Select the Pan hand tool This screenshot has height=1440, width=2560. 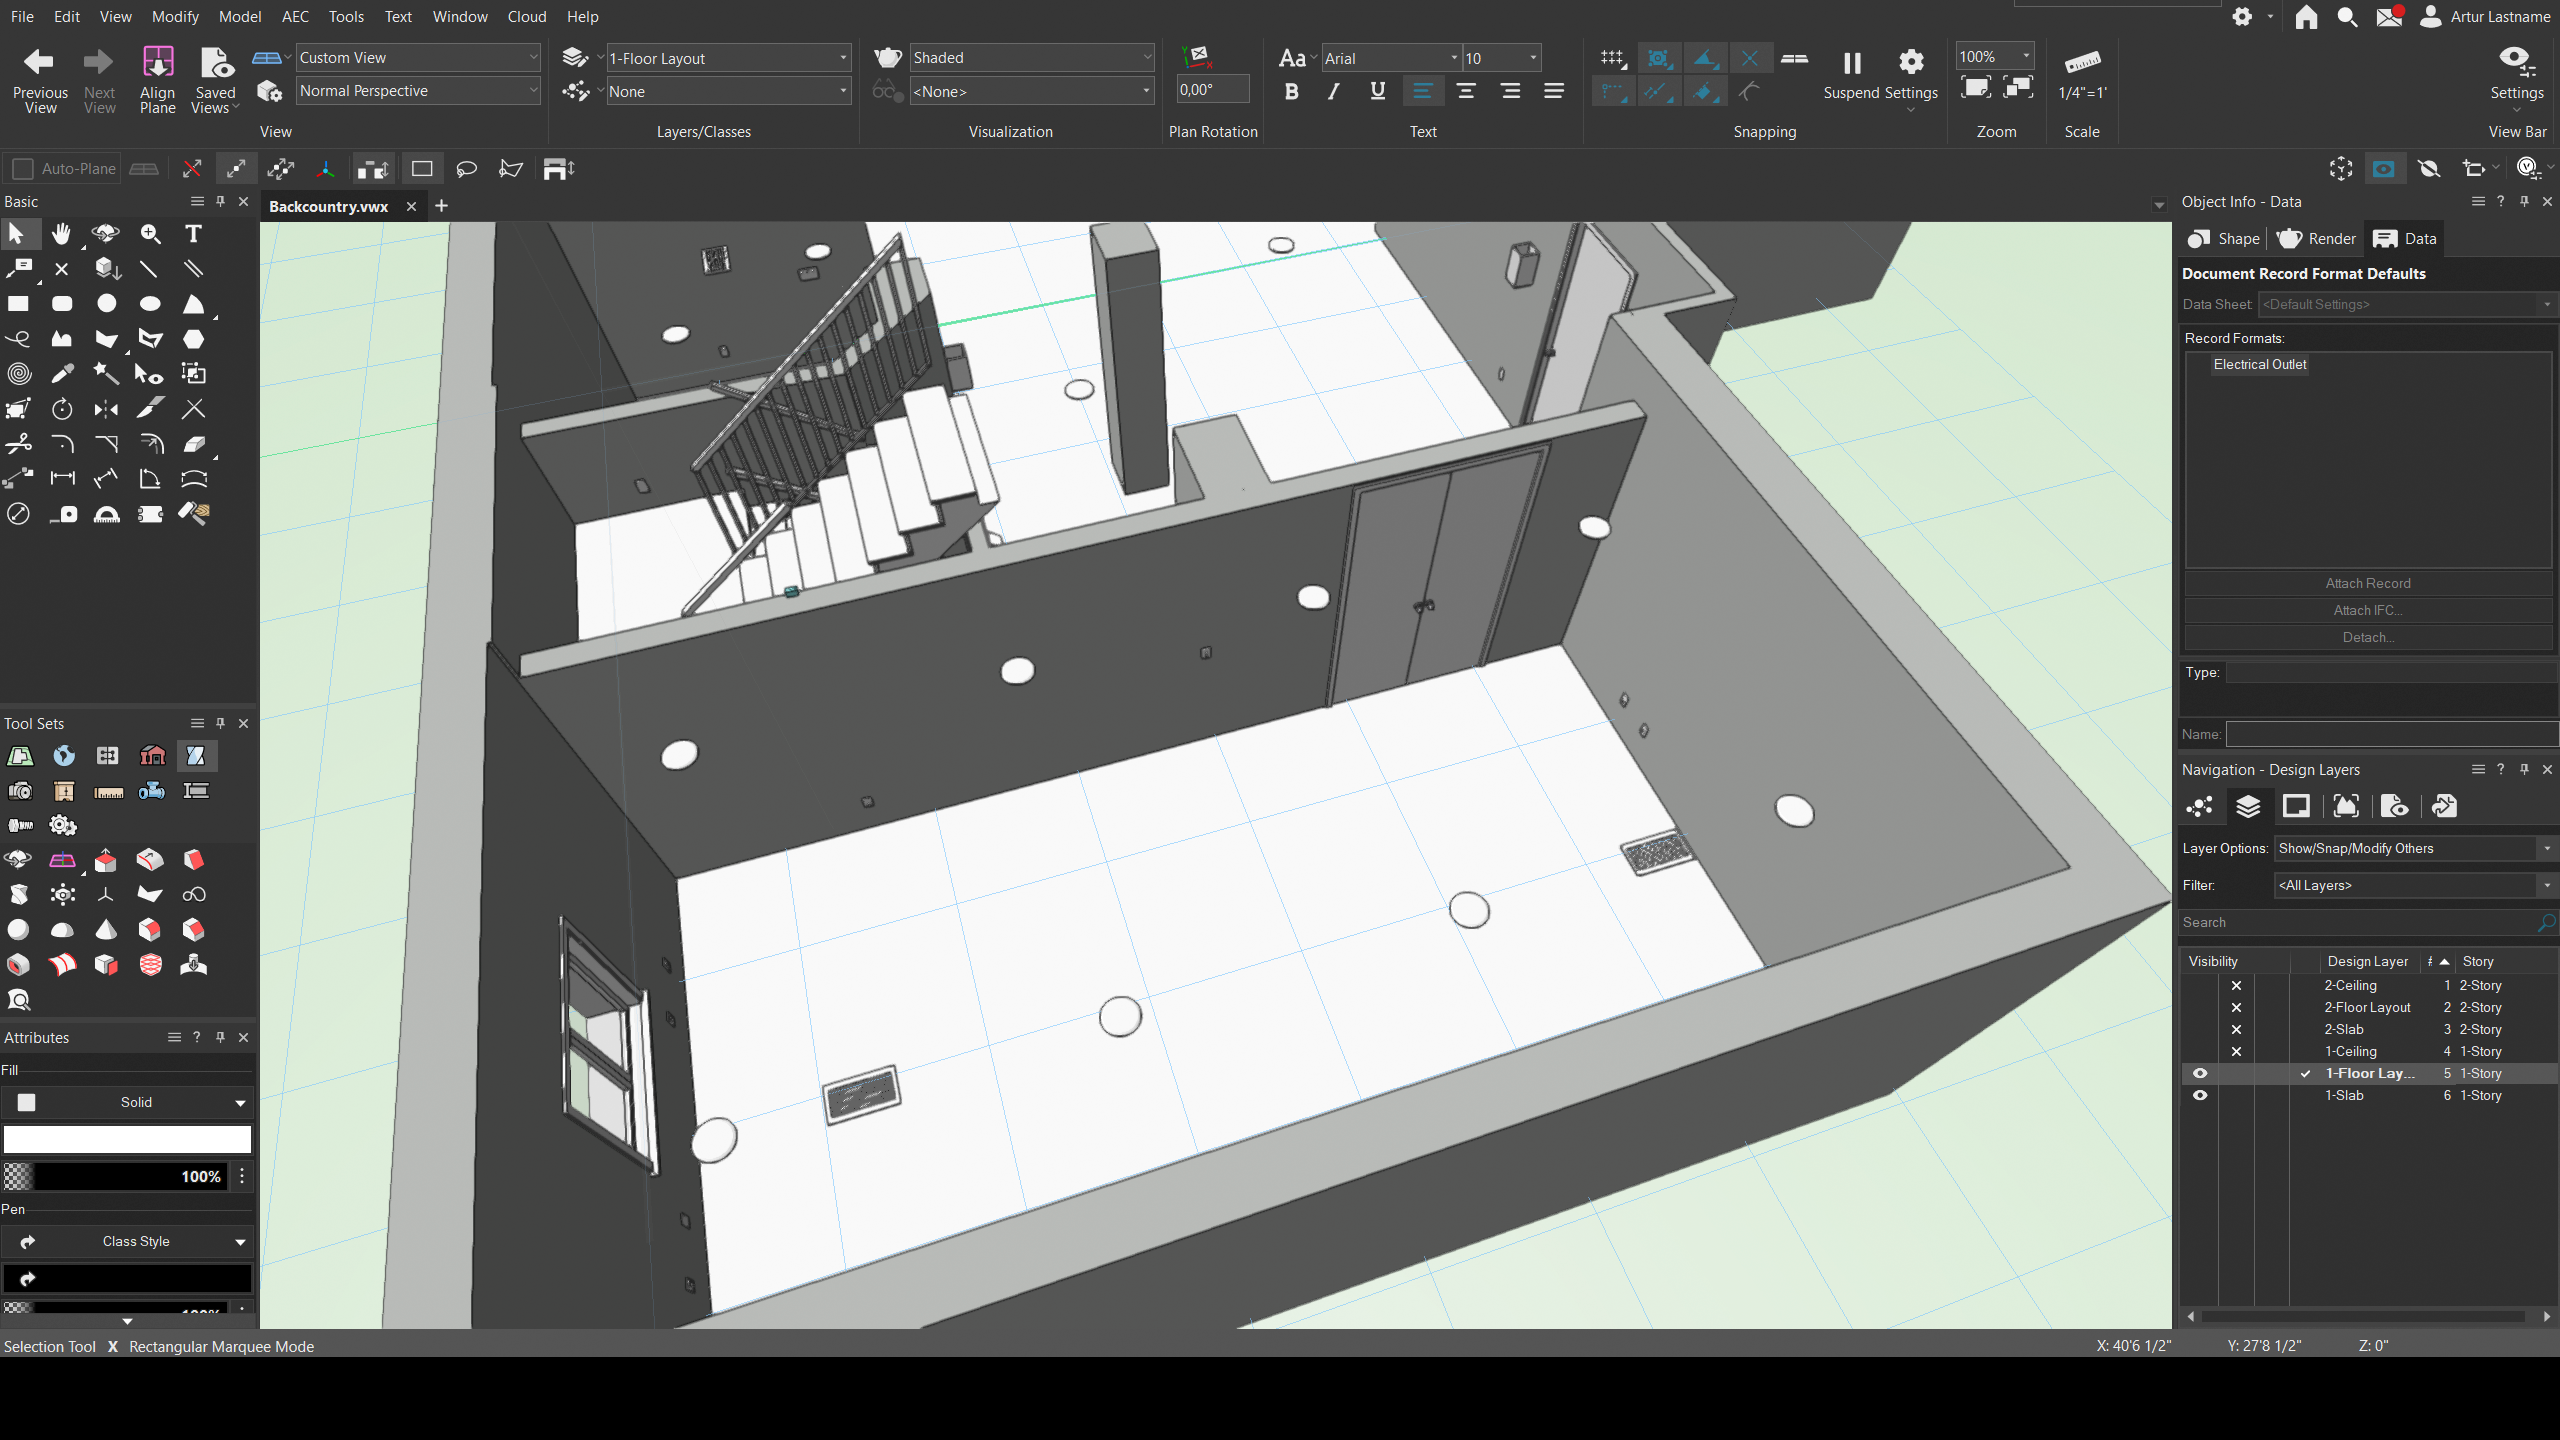click(x=62, y=233)
